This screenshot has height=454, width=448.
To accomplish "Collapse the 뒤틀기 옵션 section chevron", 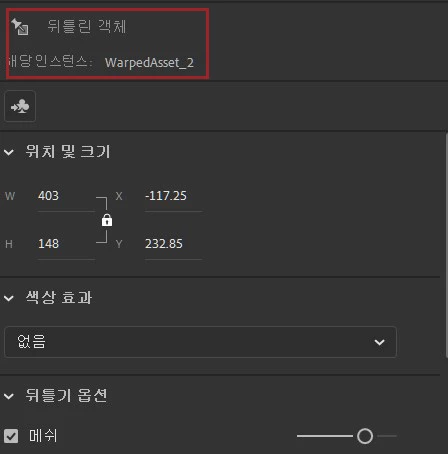I will (9, 396).
